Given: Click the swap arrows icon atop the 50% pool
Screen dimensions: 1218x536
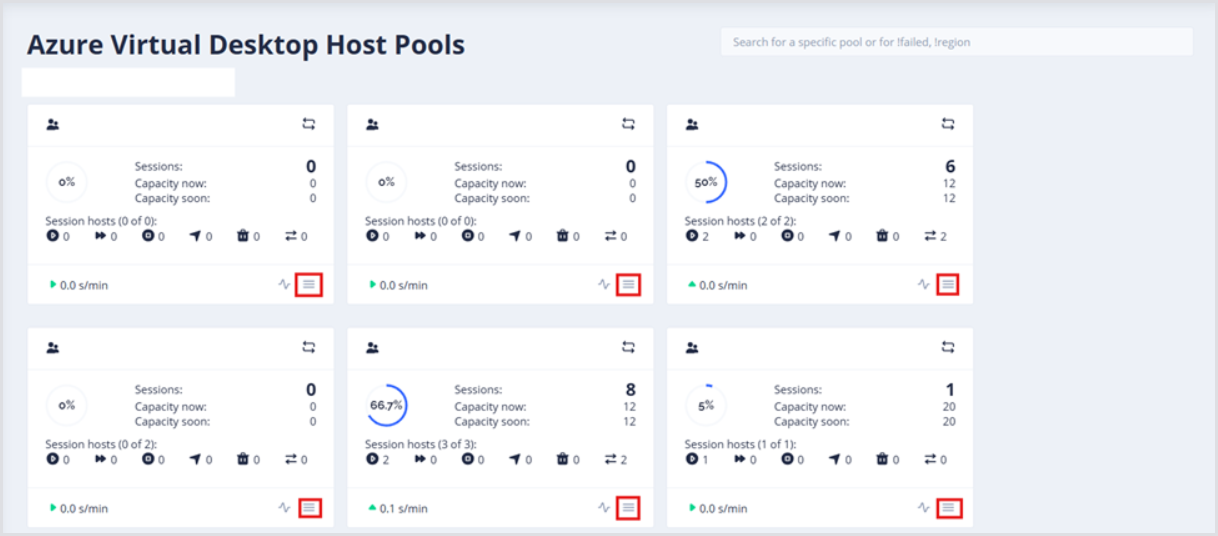Looking at the screenshot, I should pos(948,124).
